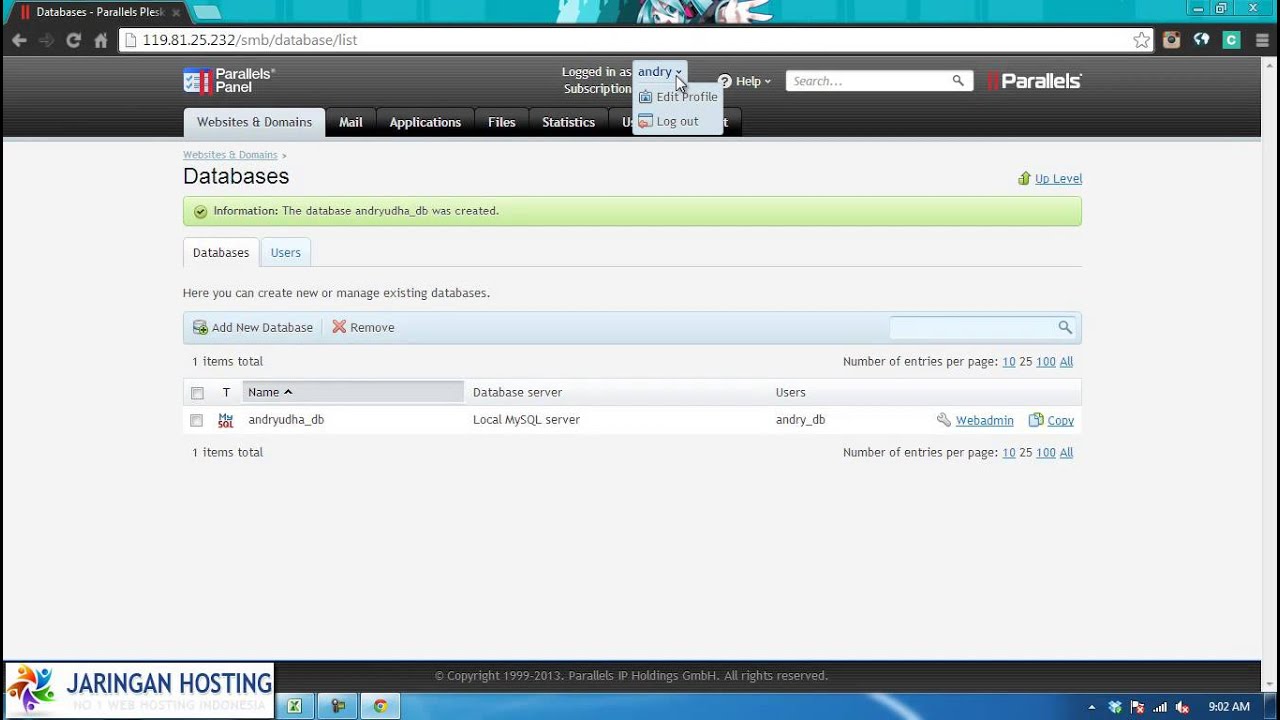Screen dimensions: 1280x720
Task: Click the Users column header
Action: (790, 392)
